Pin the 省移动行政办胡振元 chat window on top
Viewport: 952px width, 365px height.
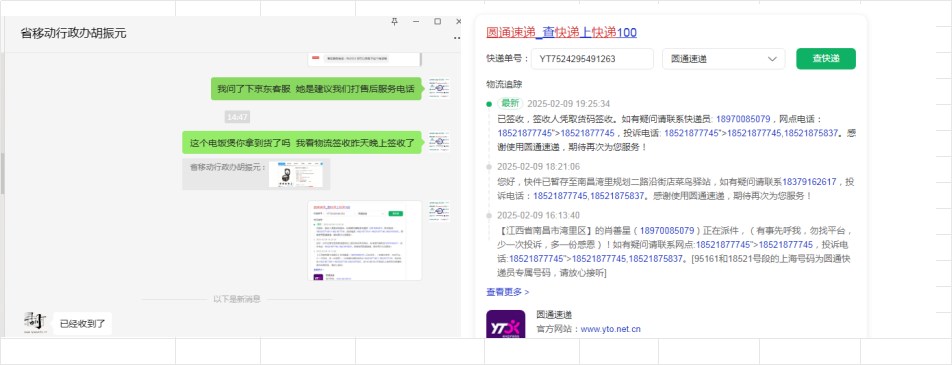tap(395, 21)
